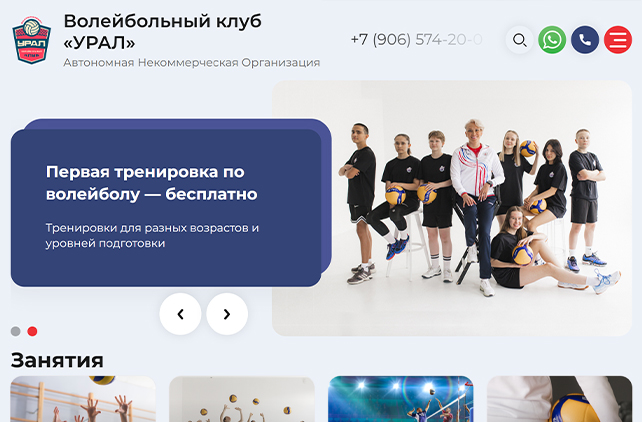Screen dimensions: 642x422
Task: Open third Занятия card with arena match
Action: (401, 399)
